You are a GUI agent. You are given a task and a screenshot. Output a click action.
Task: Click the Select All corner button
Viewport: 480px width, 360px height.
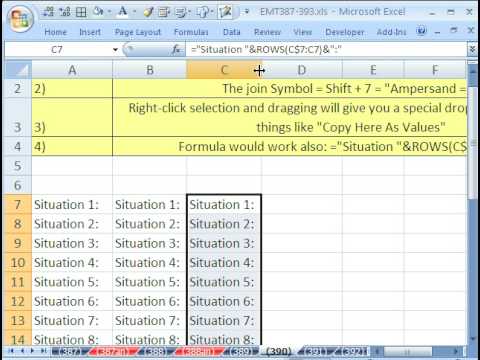click(x=18, y=70)
